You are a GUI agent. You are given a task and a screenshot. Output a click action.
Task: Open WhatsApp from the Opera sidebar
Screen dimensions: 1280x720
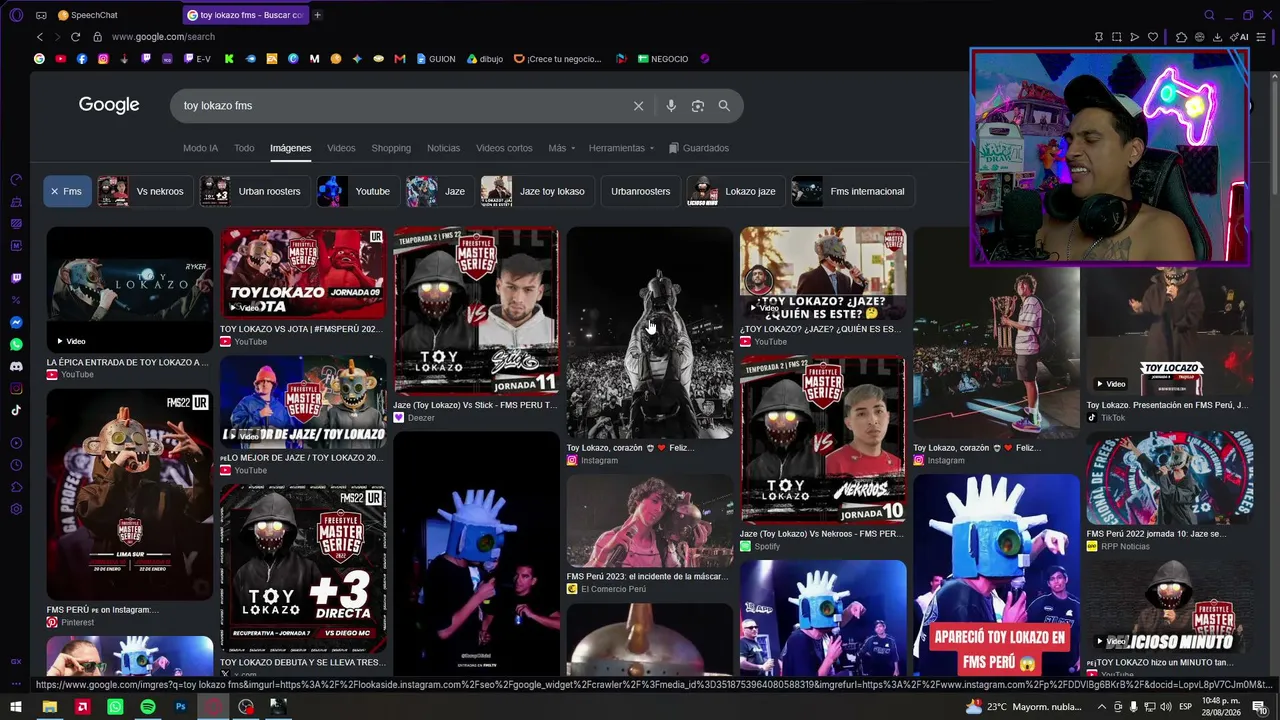coord(16,344)
